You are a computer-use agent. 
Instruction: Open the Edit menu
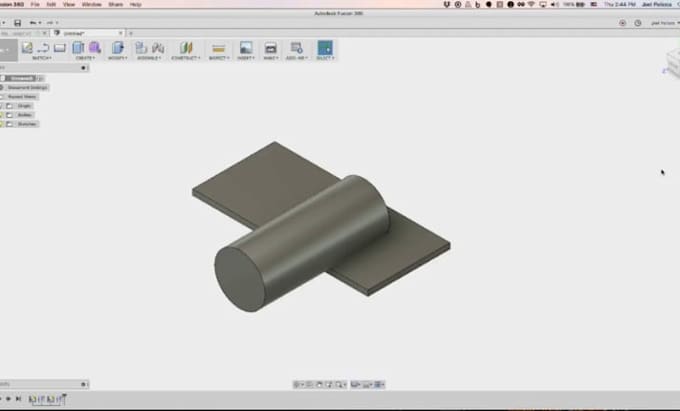[x=51, y=4]
